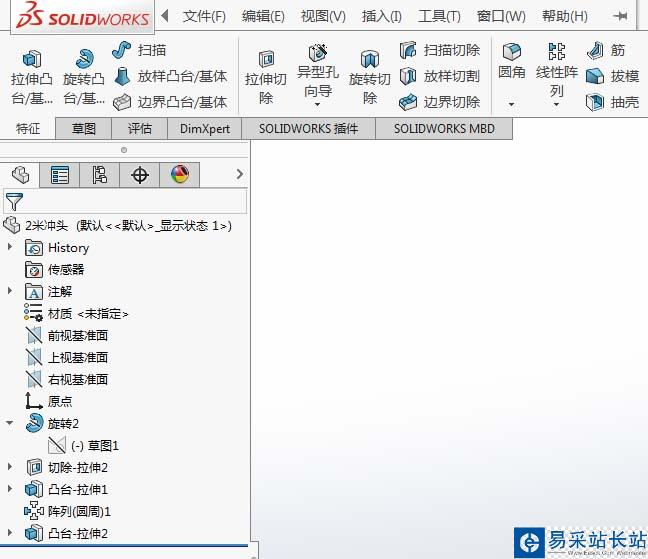
Task: Switch to the 特征 (Features) tab
Action: (x=28, y=129)
